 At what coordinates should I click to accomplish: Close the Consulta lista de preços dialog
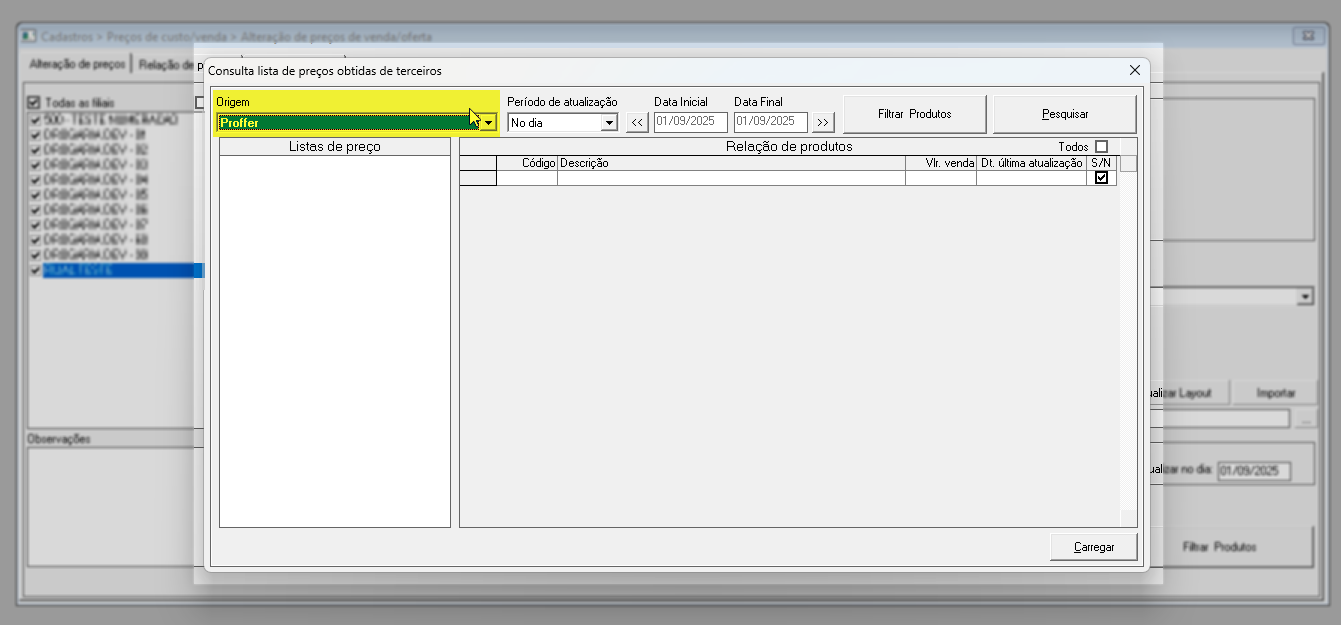click(x=1134, y=70)
